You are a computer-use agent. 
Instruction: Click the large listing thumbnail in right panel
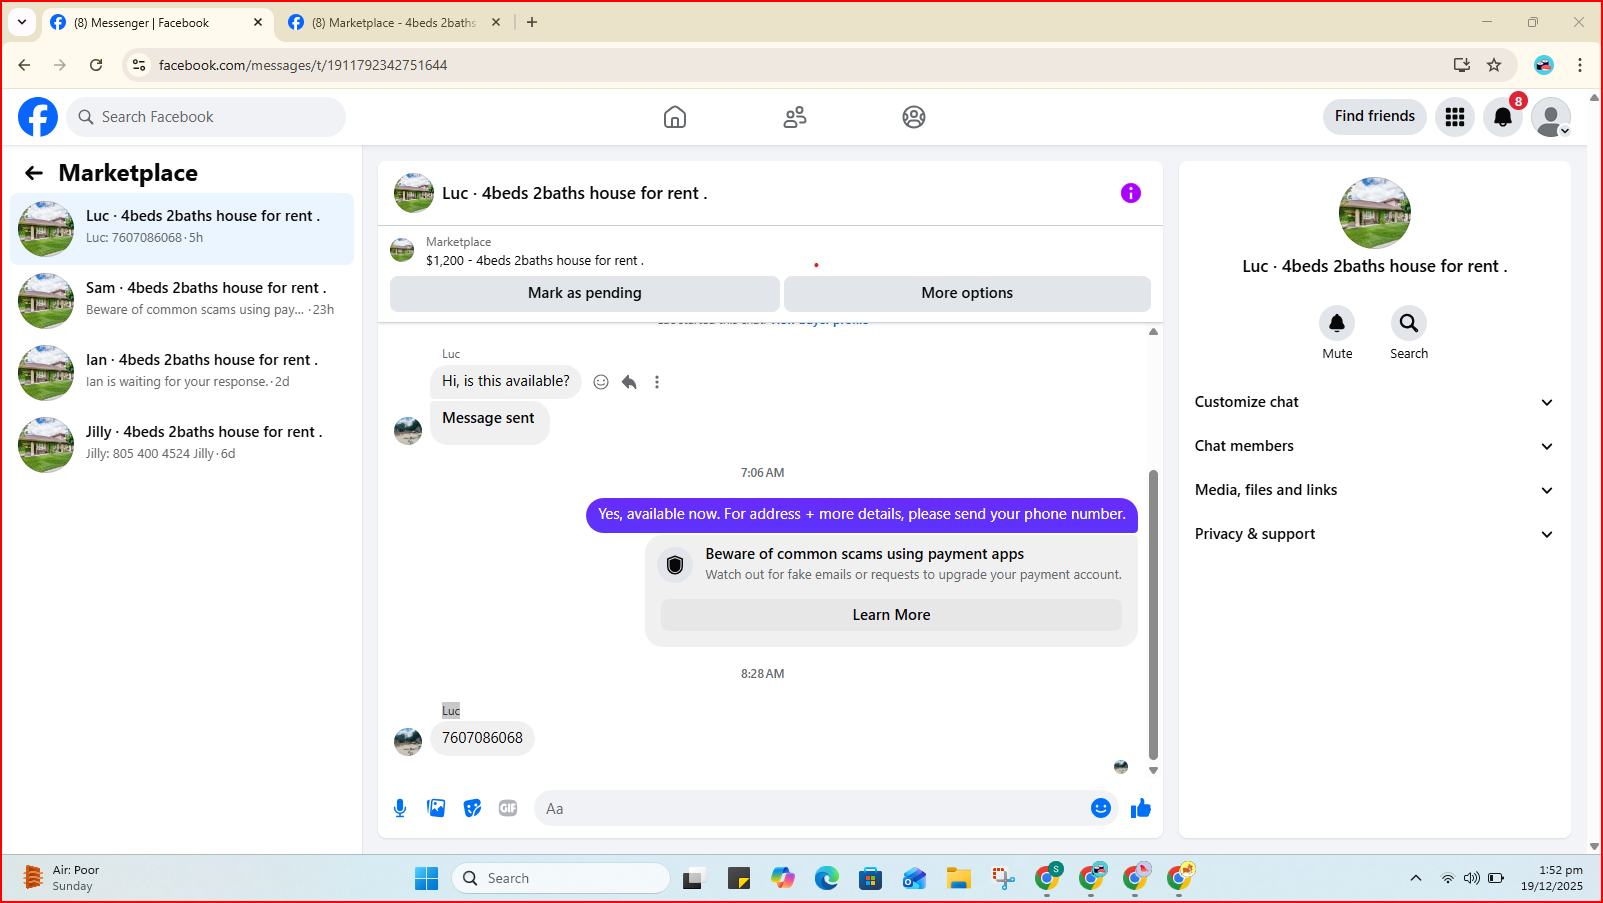[1375, 213]
